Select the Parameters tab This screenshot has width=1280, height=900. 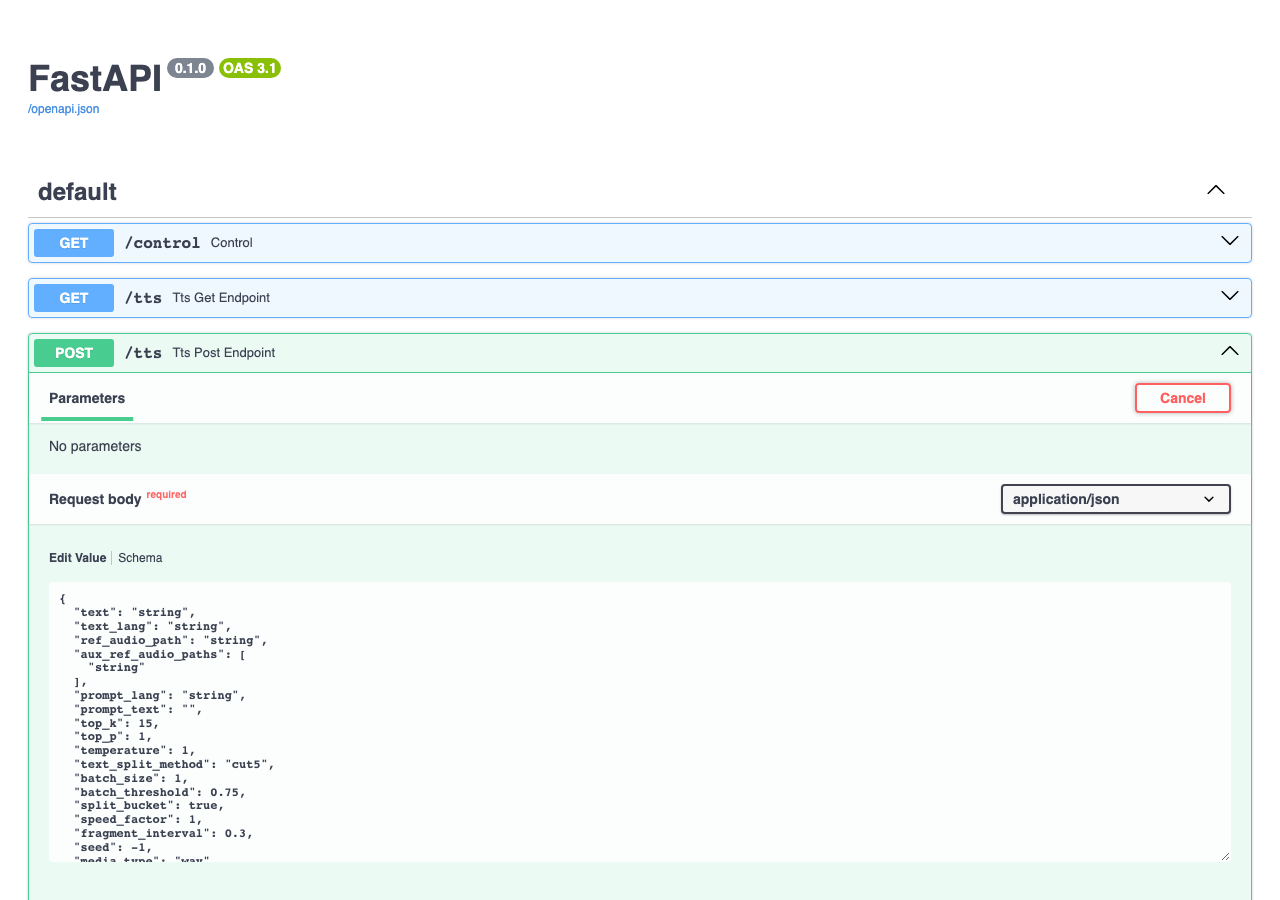tap(87, 398)
